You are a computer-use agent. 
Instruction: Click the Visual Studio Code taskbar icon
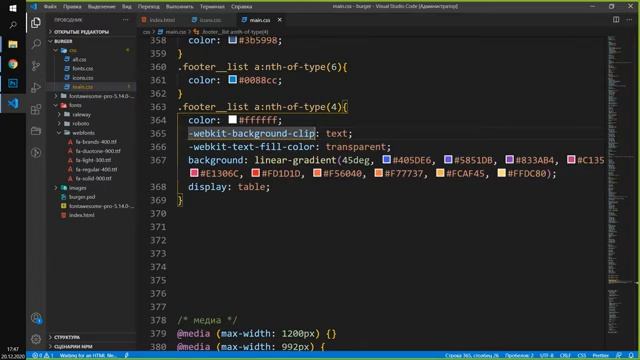pyautogui.click(x=13, y=103)
